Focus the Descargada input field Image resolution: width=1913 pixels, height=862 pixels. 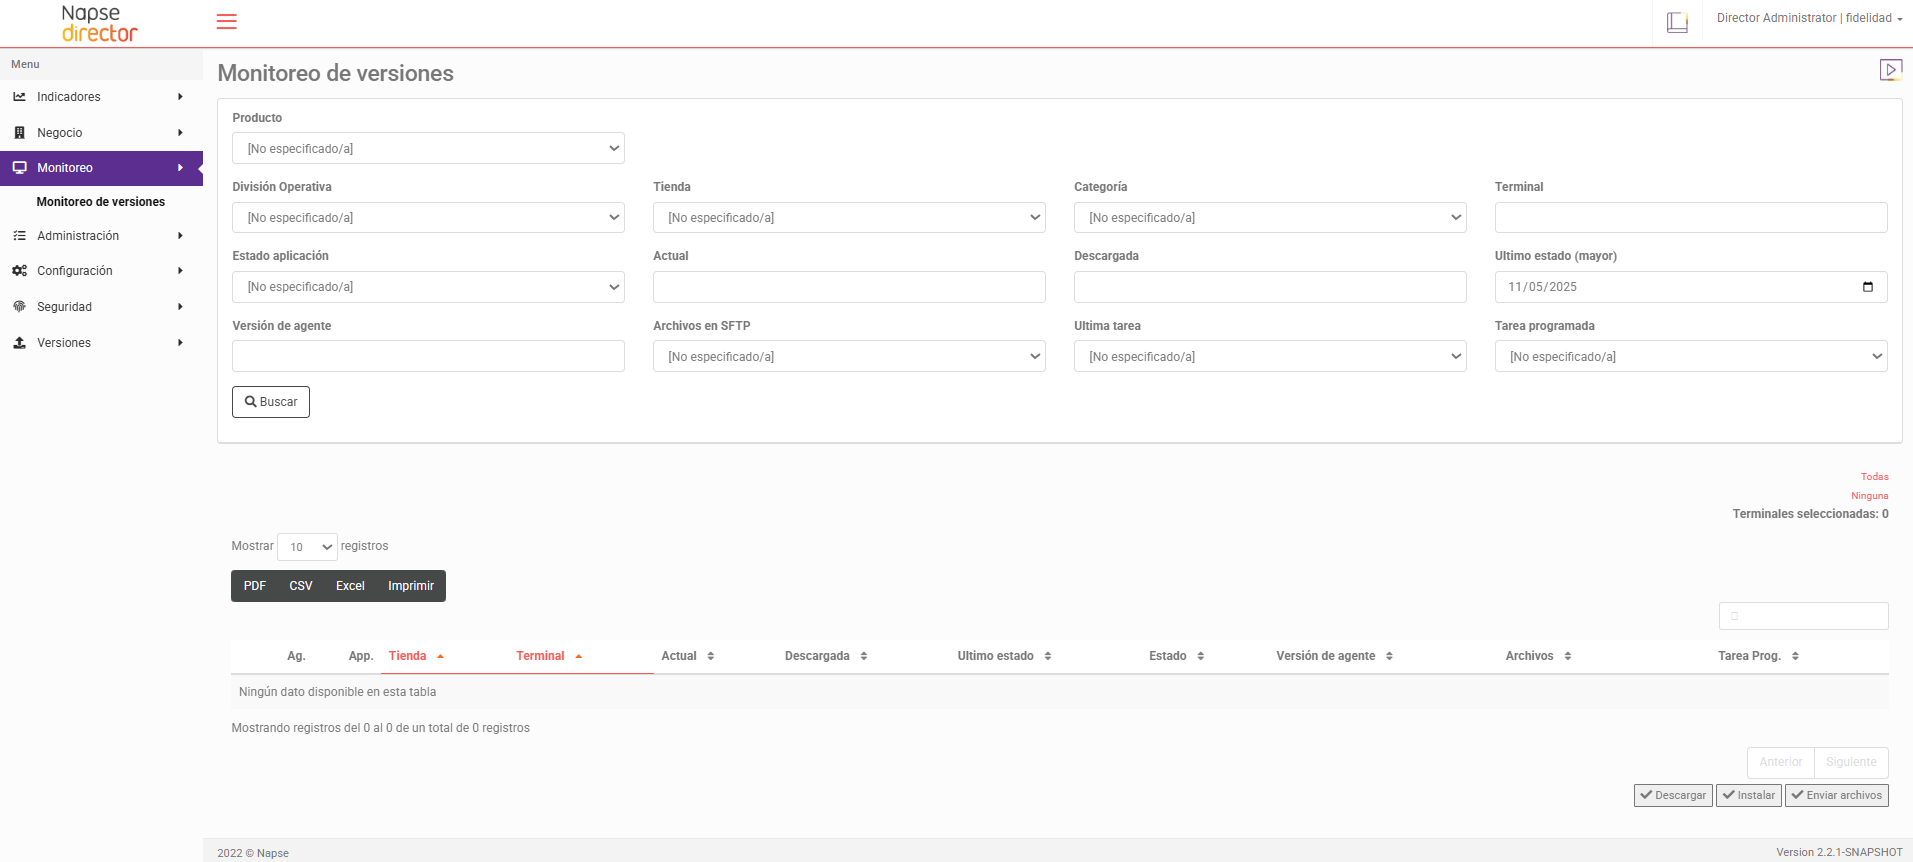[1270, 287]
